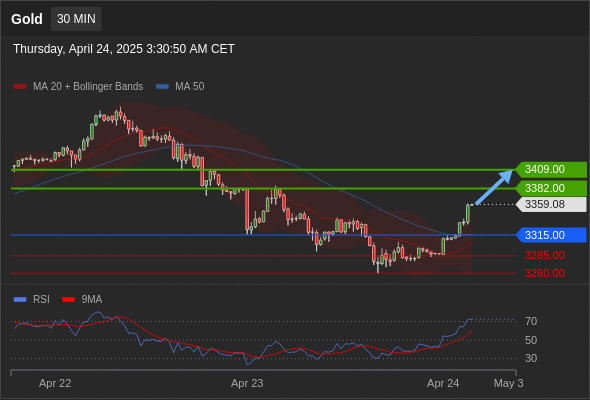Click the Gold instrument title
Image resolution: width=590 pixels, height=400 pixels.
(x=27, y=19)
